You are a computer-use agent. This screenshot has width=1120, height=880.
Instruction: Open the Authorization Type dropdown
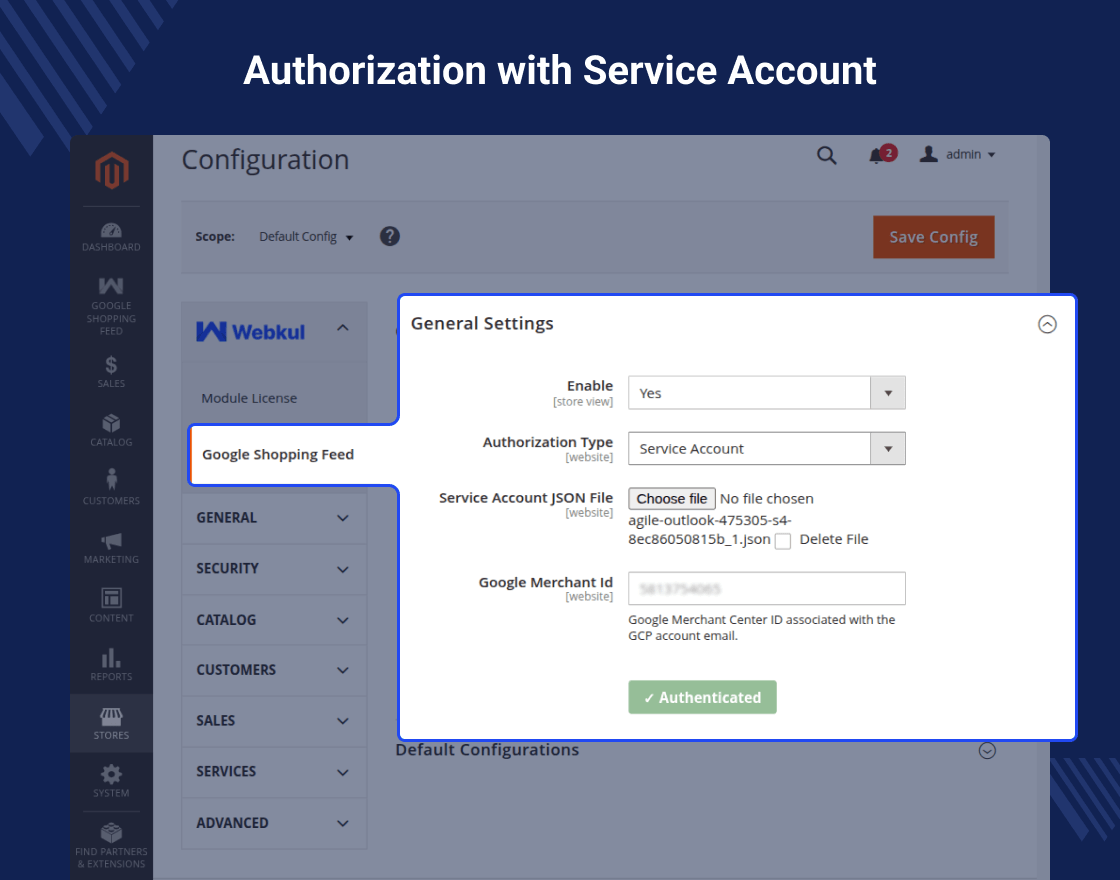click(766, 449)
